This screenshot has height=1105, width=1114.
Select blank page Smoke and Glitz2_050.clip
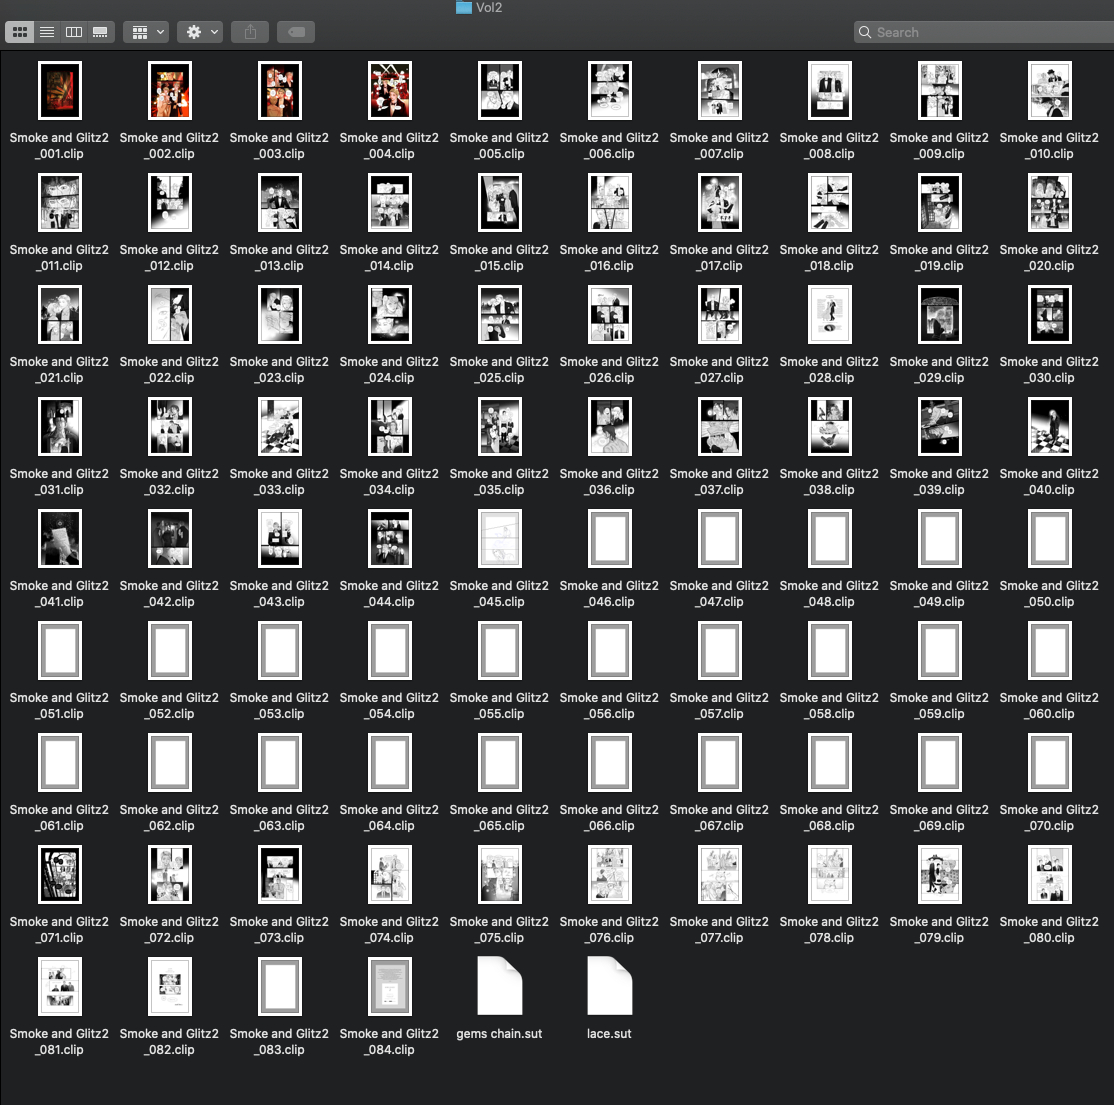[x=1050, y=539]
